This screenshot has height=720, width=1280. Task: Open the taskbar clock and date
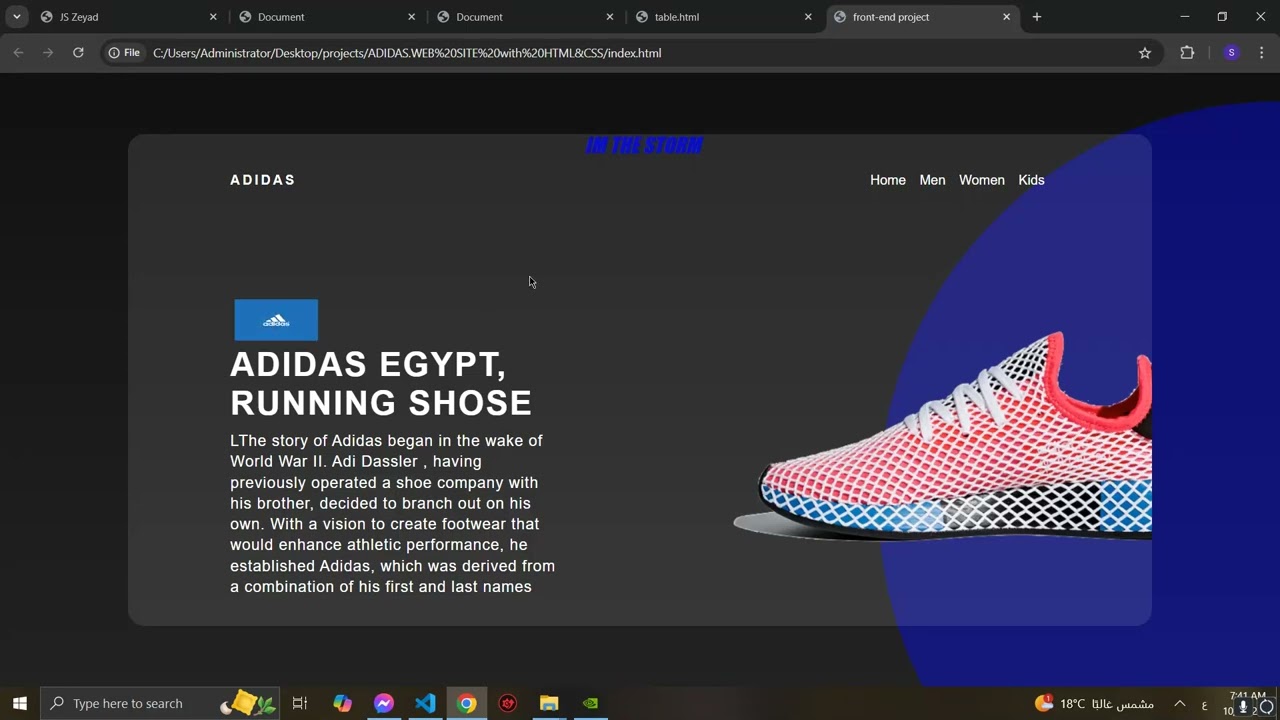tap(1247, 703)
